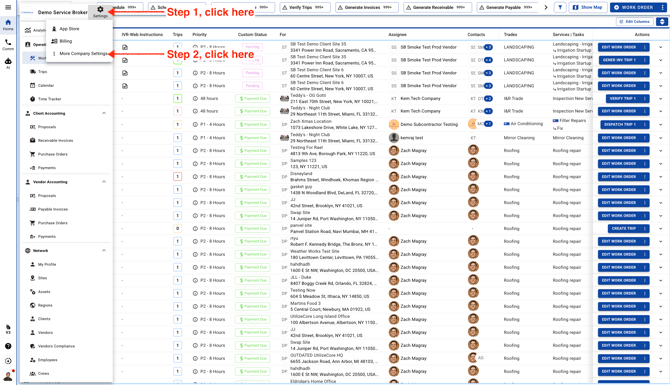Click Assignee column header

(x=397, y=35)
